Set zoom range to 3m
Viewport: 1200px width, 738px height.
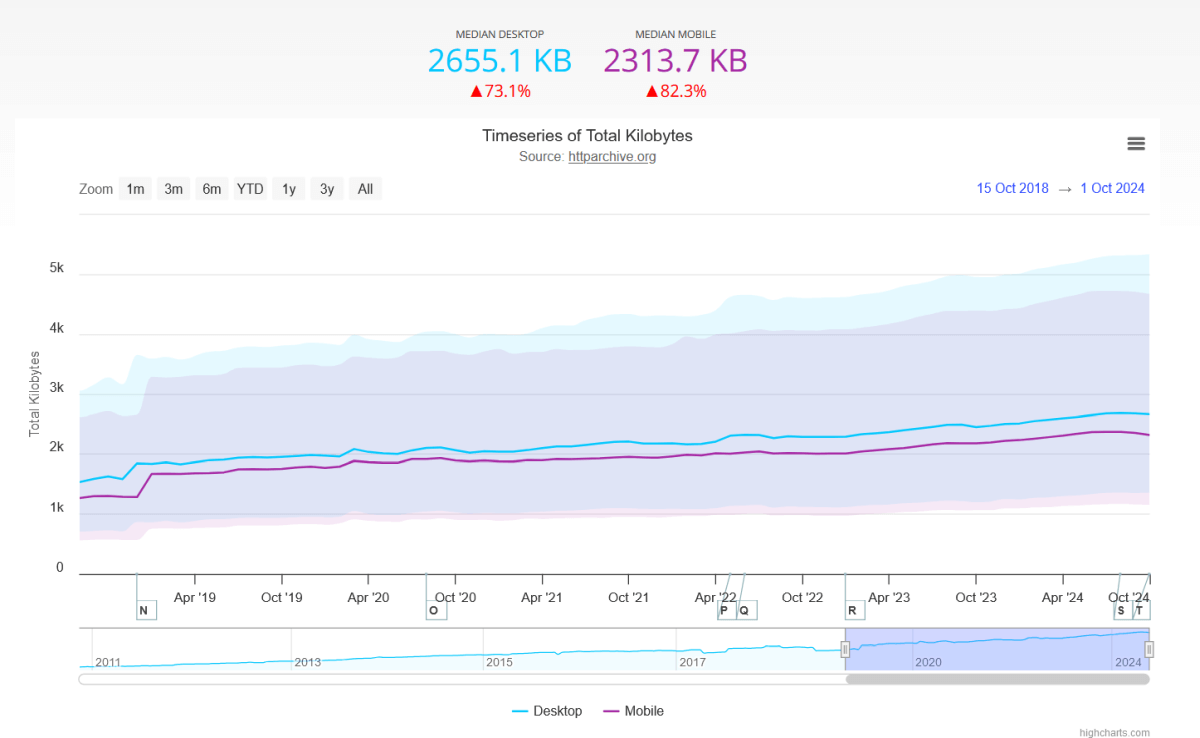174,189
